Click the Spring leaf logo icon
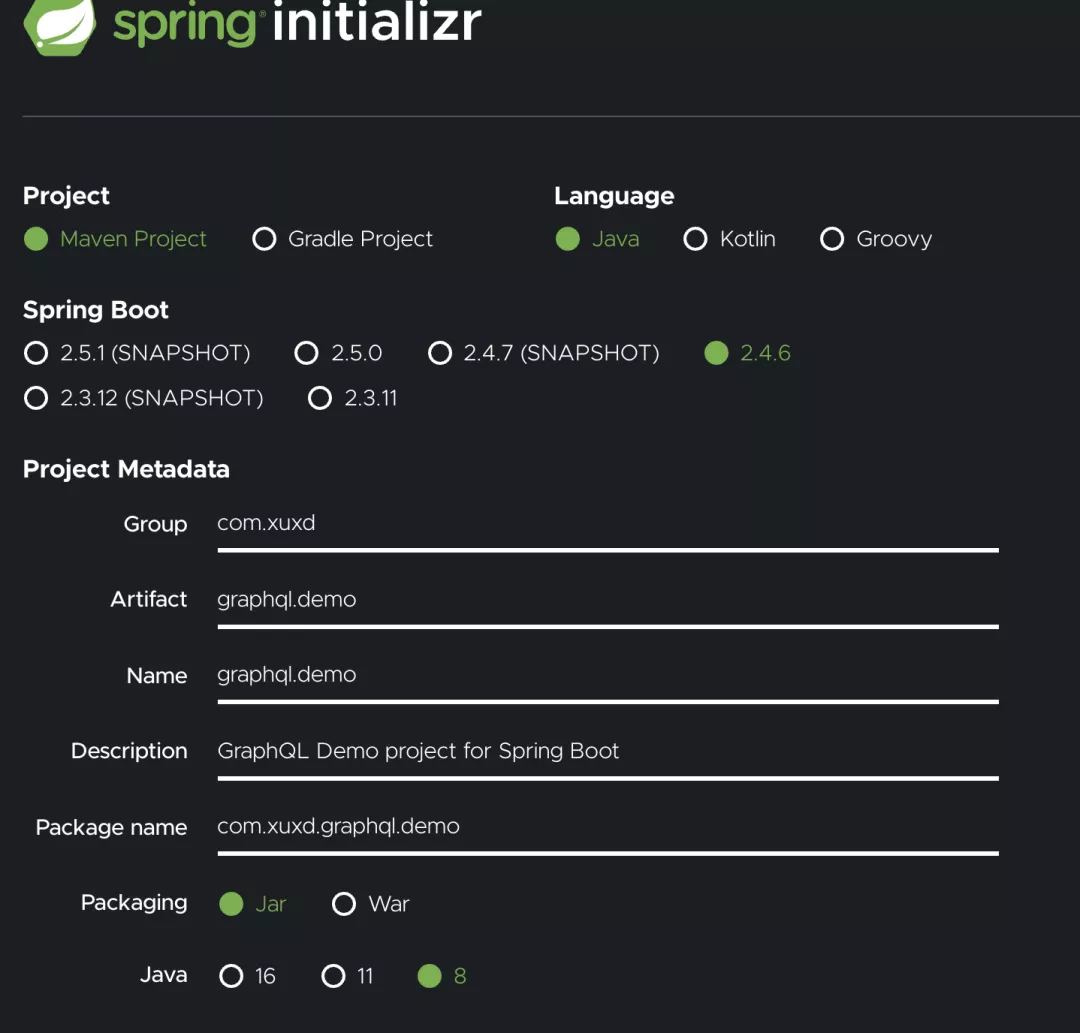This screenshot has width=1080, height=1033. coord(60,24)
